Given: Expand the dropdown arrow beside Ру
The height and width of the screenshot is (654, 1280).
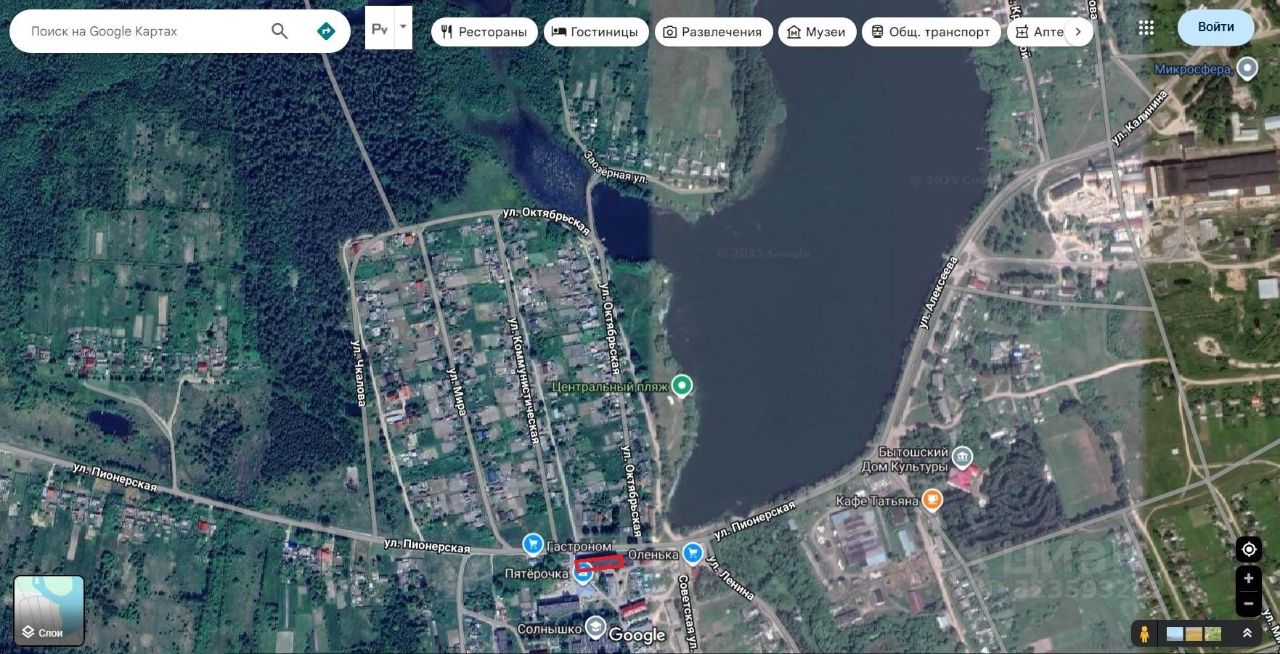Looking at the screenshot, I should coord(403,27).
